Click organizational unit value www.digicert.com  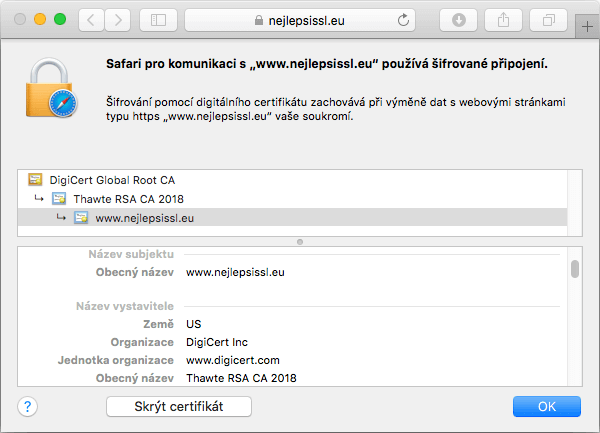pos(233,360)
